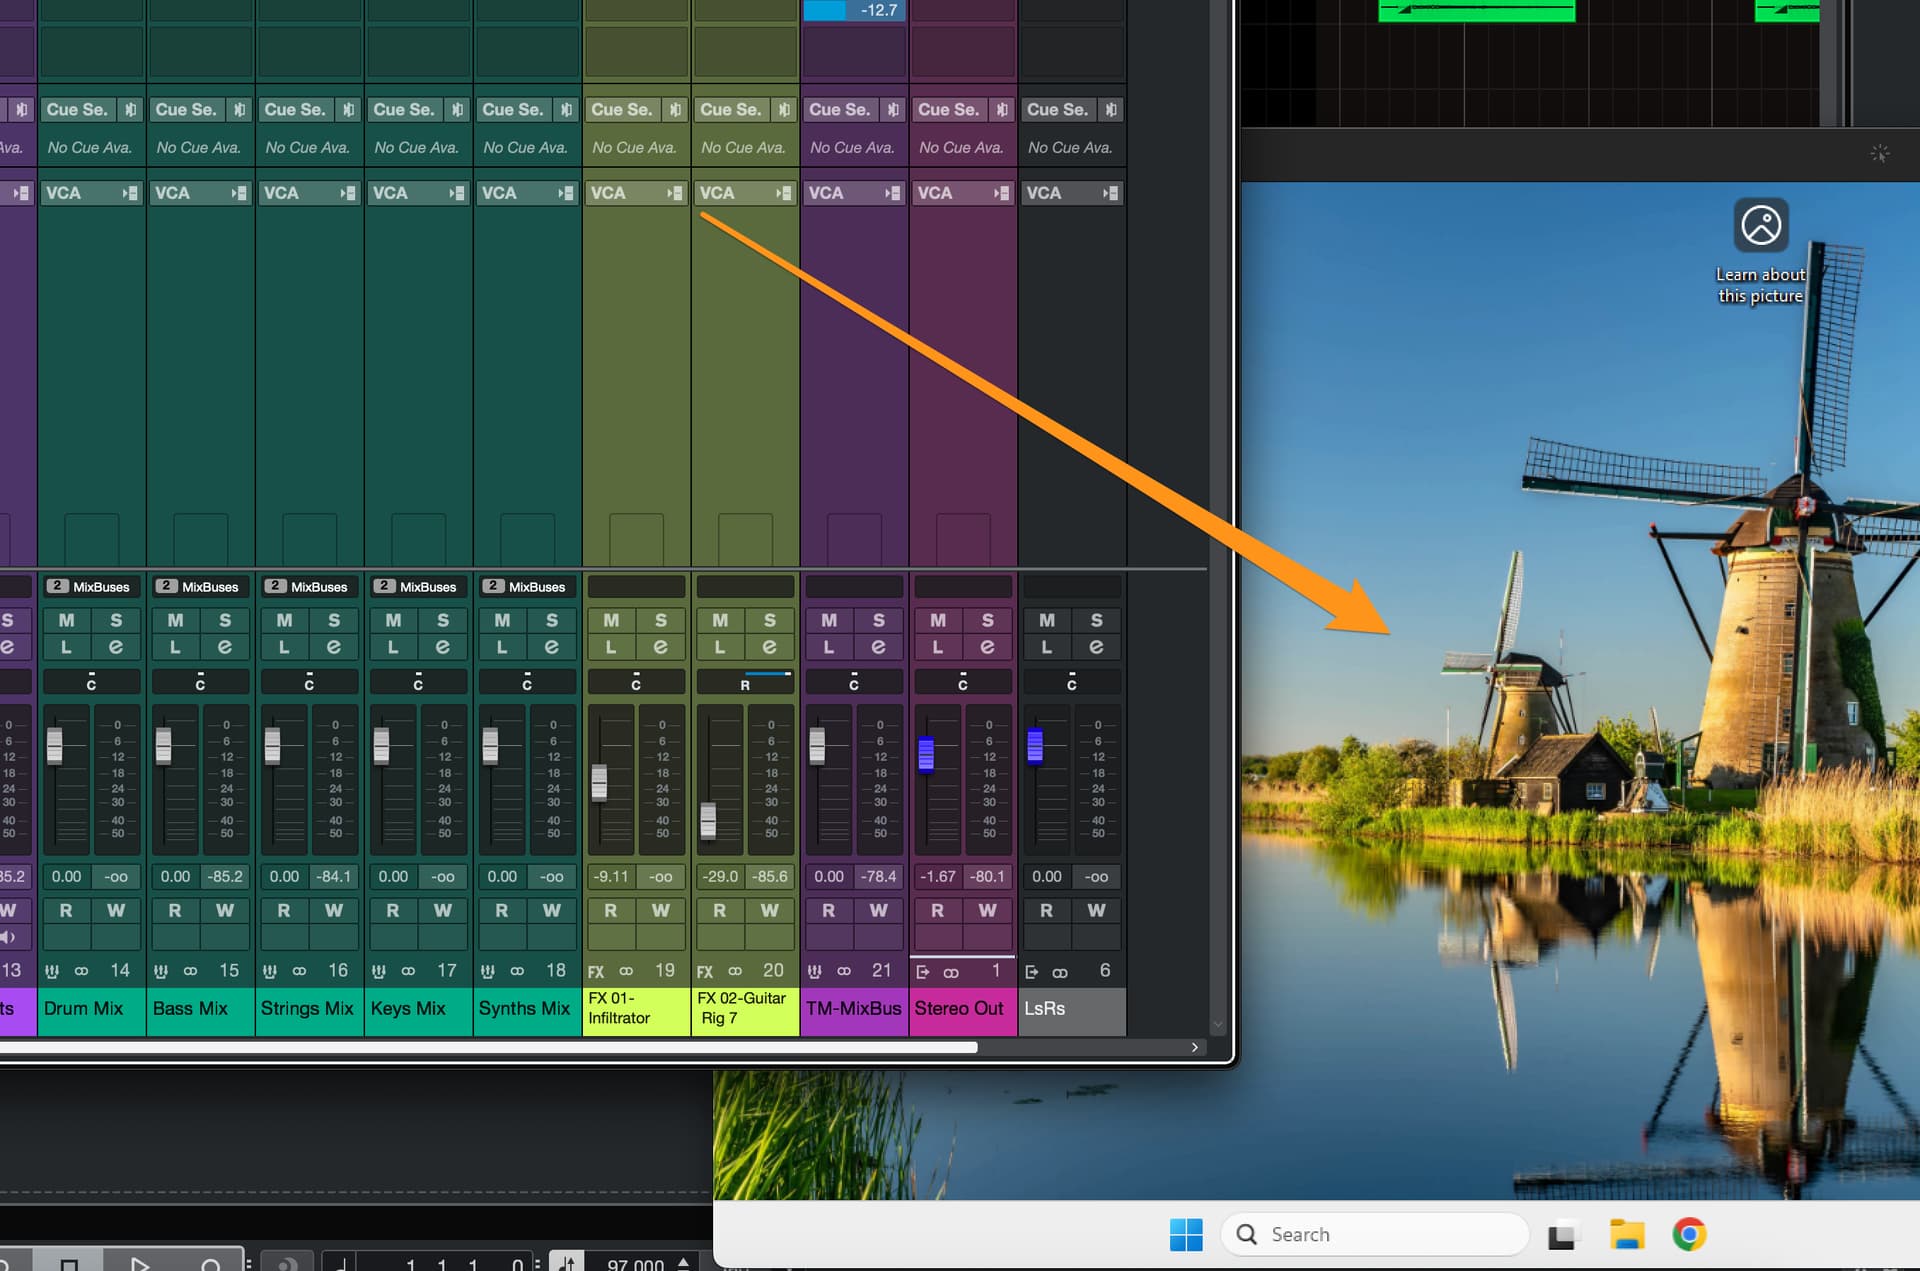The image size is (1920, 1271).
Task: Open MixBuses output routing on Drum Mix
Action: point(91,587)
